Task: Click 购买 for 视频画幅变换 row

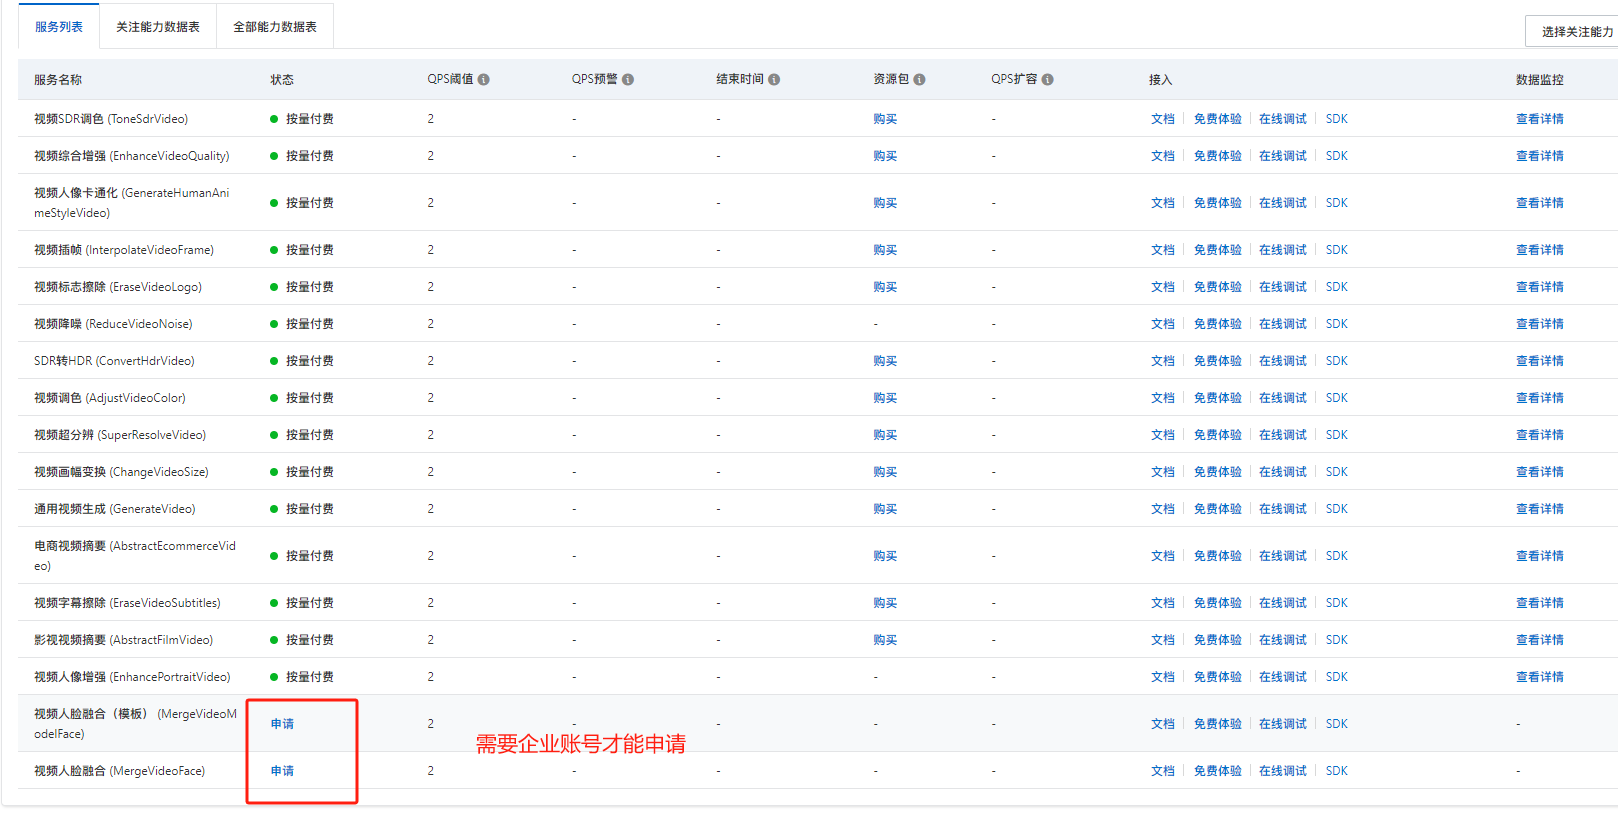Action: click(x=885, y=472)
